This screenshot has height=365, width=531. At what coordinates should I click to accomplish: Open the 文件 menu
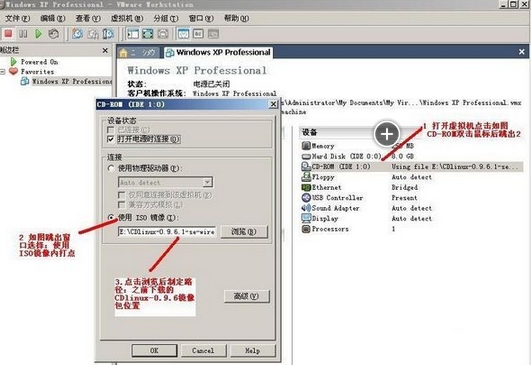coord(18,18)
